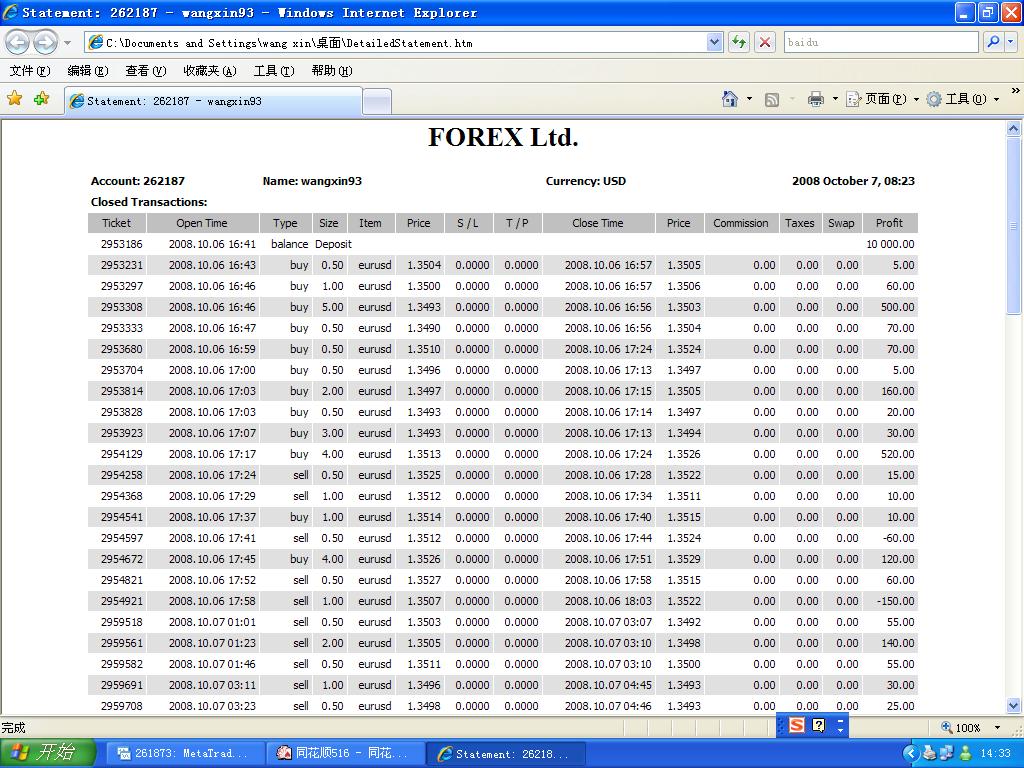This screenshot has width=1024, height=768.
Task: Click the red Stop loading icon
Action: (765, 42)
